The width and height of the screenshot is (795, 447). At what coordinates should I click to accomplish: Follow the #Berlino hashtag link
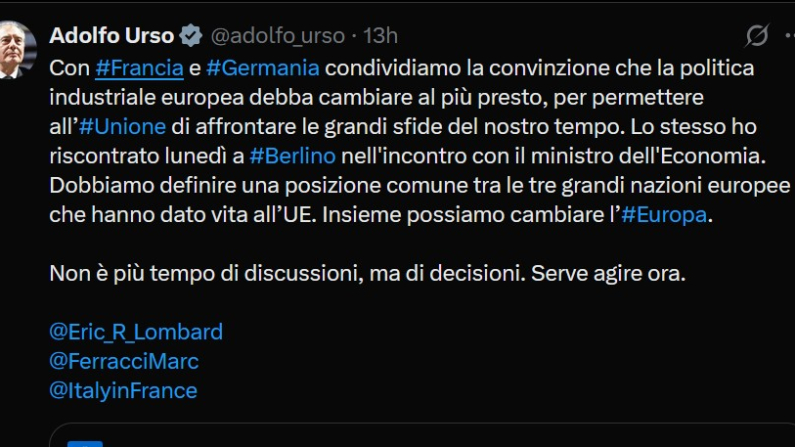click(x=292, y=156)
